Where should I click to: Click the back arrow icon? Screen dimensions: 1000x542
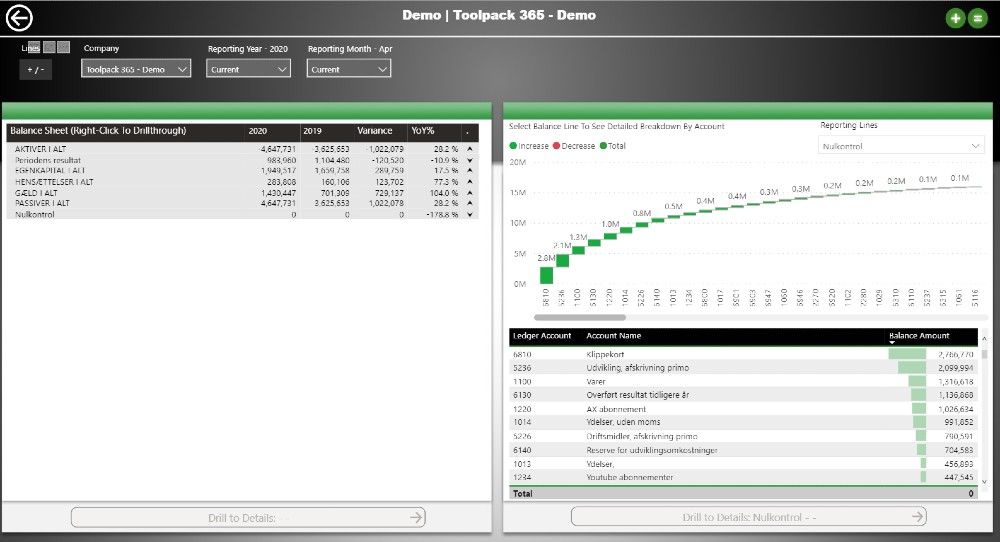pyautogui.click(x=20, y=17)
